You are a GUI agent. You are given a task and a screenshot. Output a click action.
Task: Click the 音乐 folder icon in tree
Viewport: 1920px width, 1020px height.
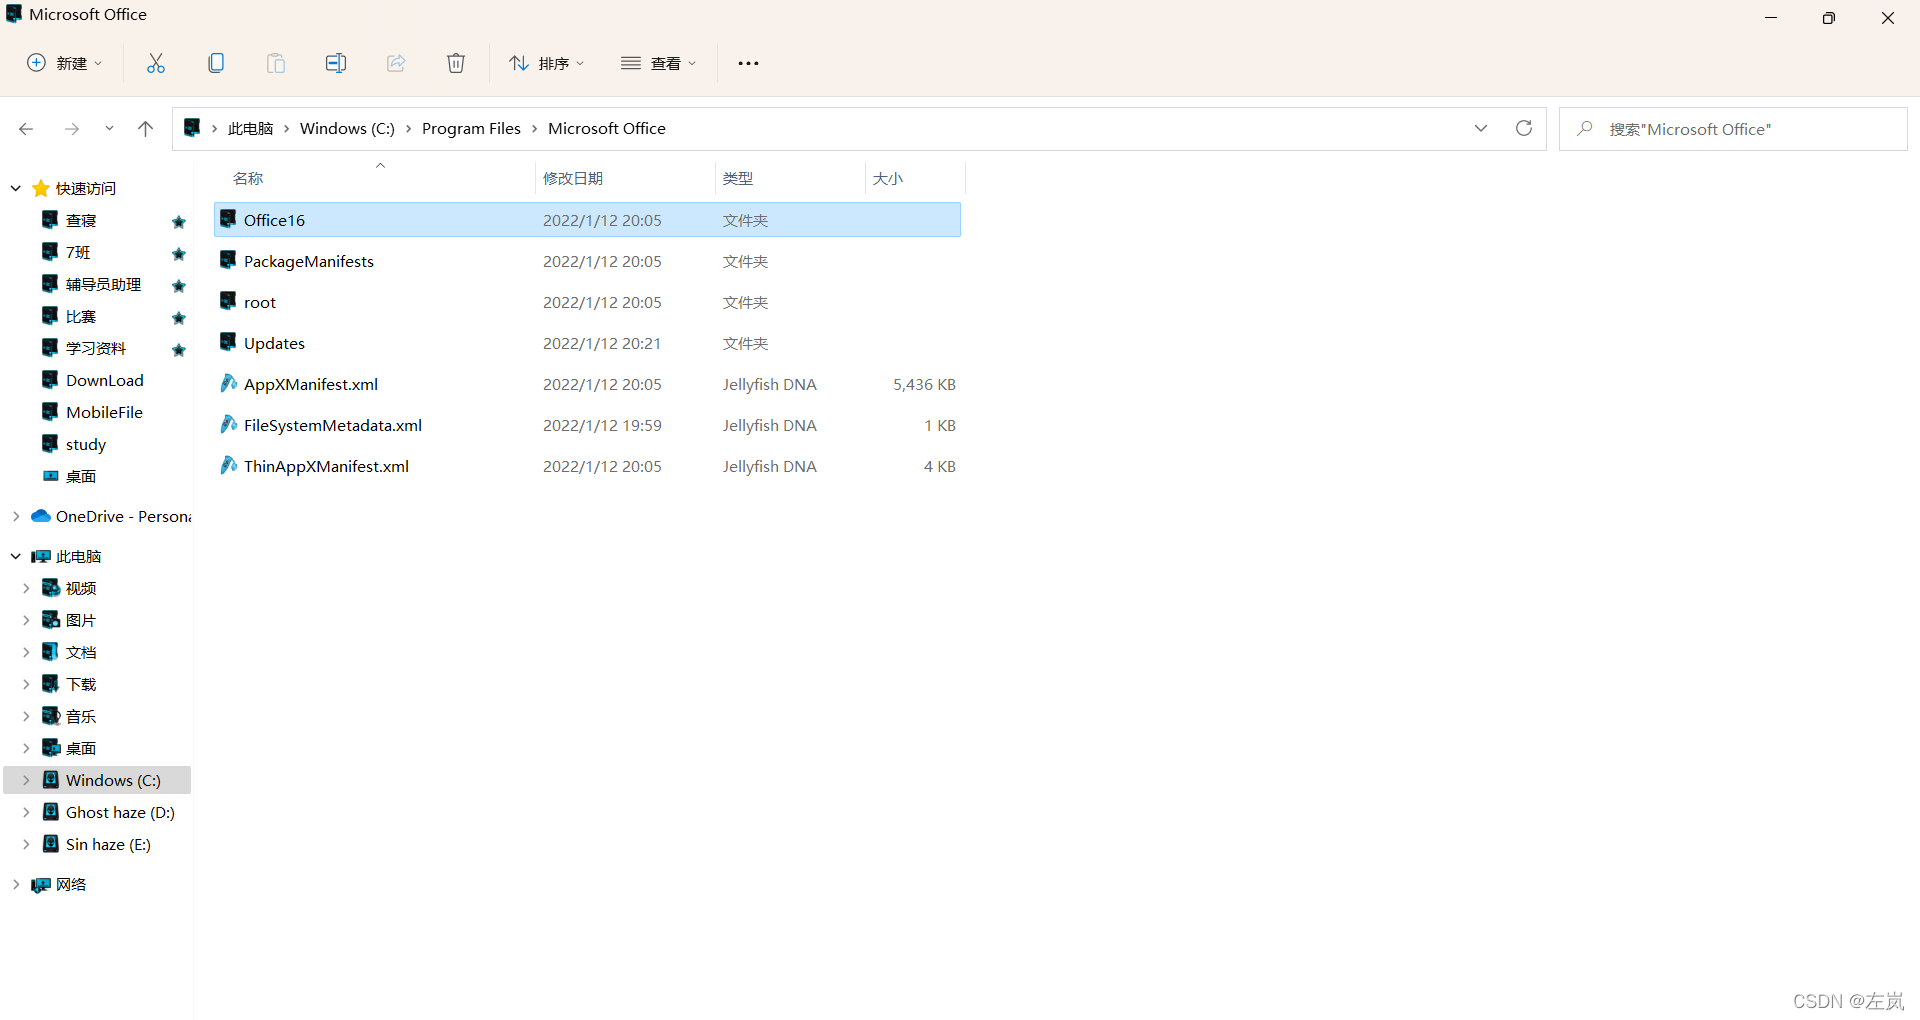point(51,716)
